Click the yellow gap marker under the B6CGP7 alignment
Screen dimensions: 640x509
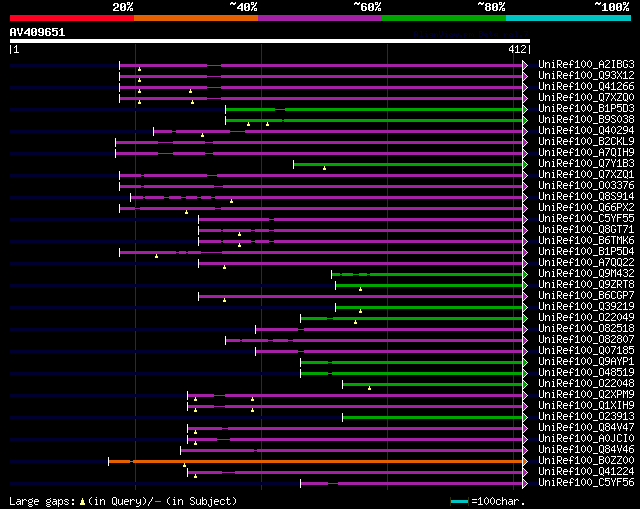coord(224,300)
